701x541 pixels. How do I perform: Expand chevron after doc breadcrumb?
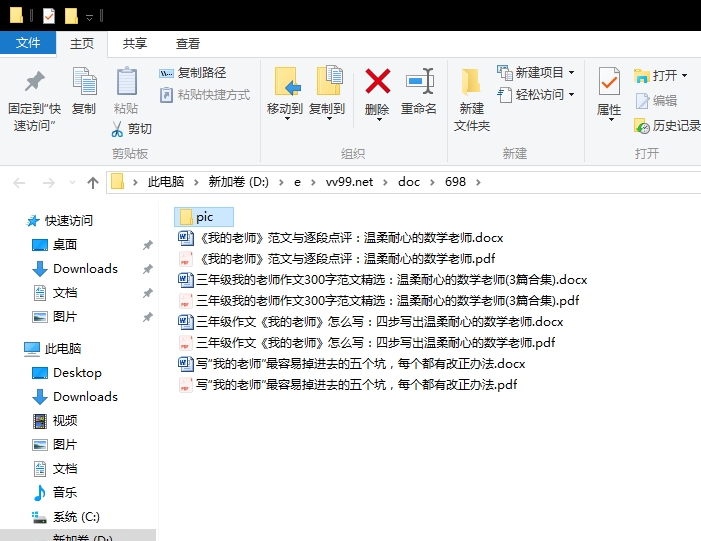coord(432,182)
